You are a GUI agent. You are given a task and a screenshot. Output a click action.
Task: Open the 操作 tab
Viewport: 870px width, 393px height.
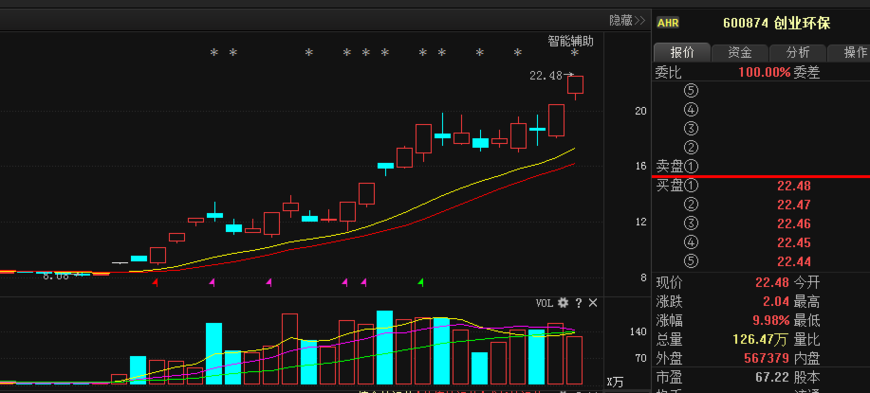point(852,53)
